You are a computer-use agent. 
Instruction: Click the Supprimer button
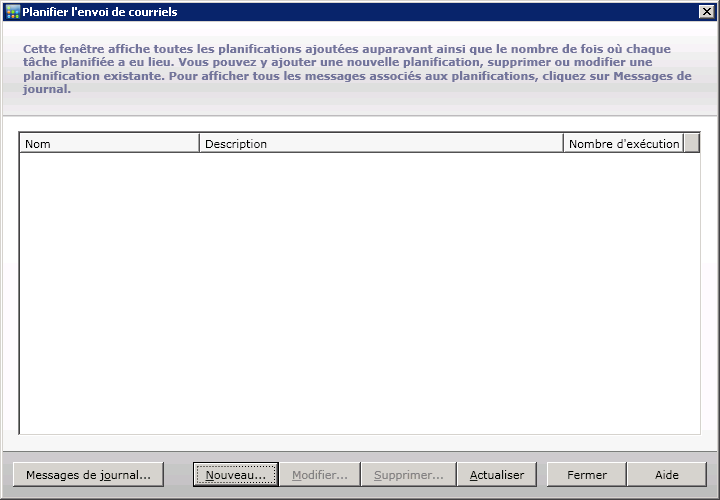point(409,474)
